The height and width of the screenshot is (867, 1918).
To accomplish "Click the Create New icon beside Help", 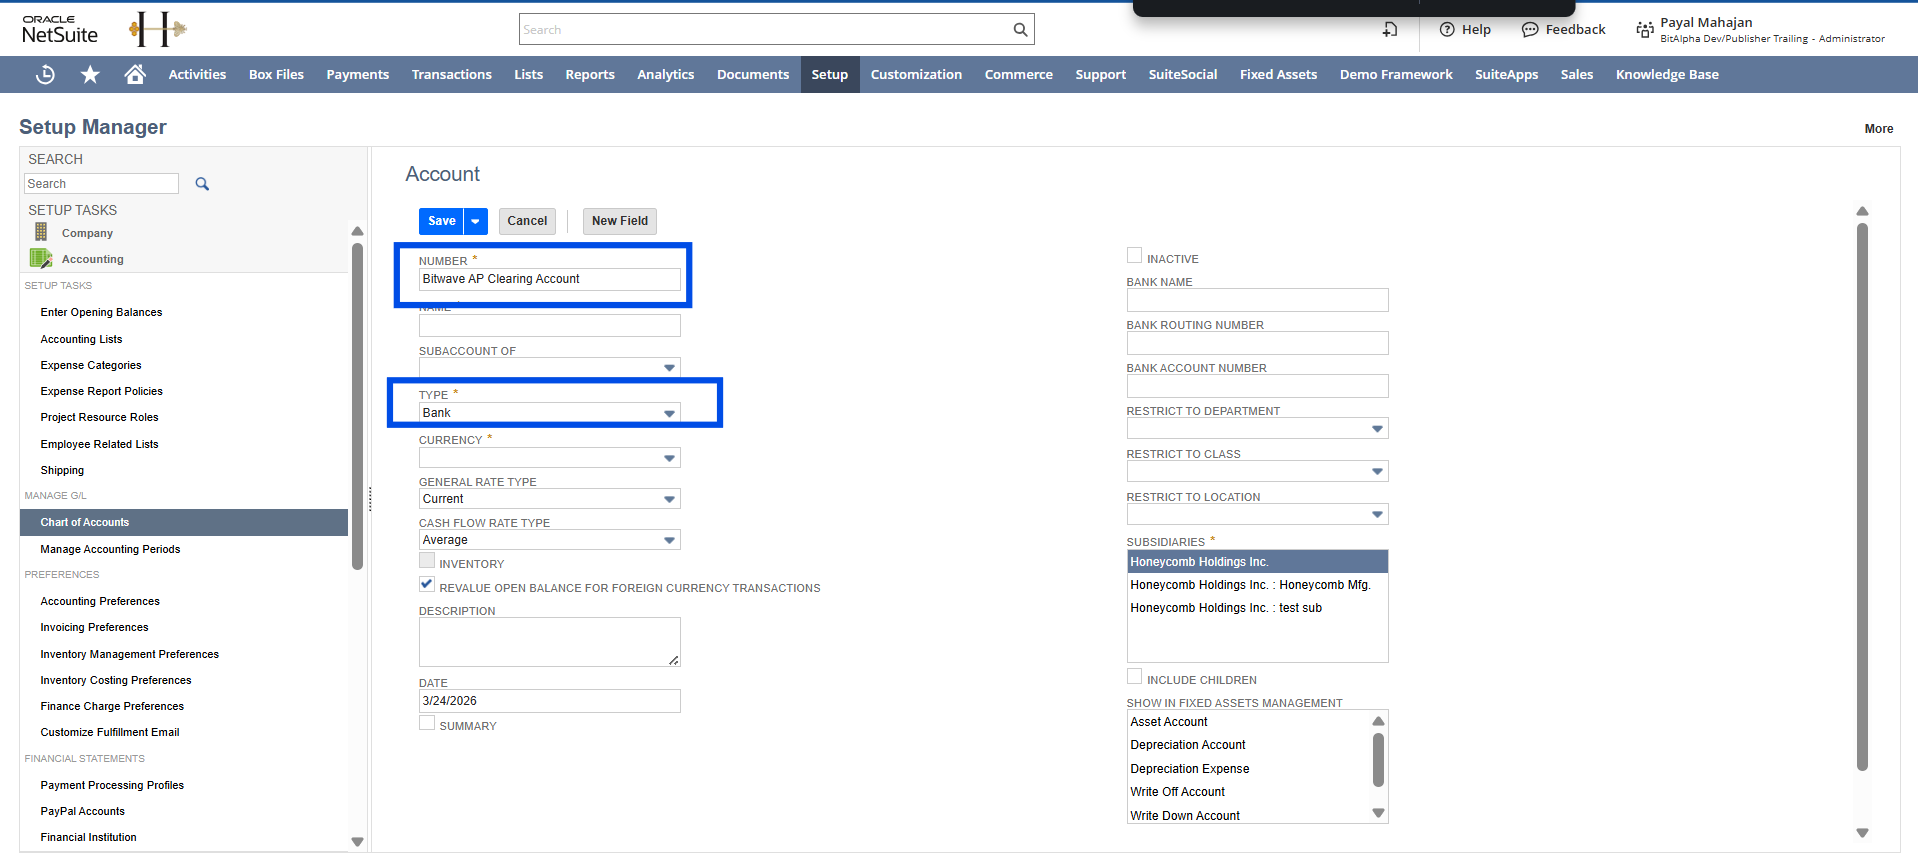I will click(x=1390, y=29).
